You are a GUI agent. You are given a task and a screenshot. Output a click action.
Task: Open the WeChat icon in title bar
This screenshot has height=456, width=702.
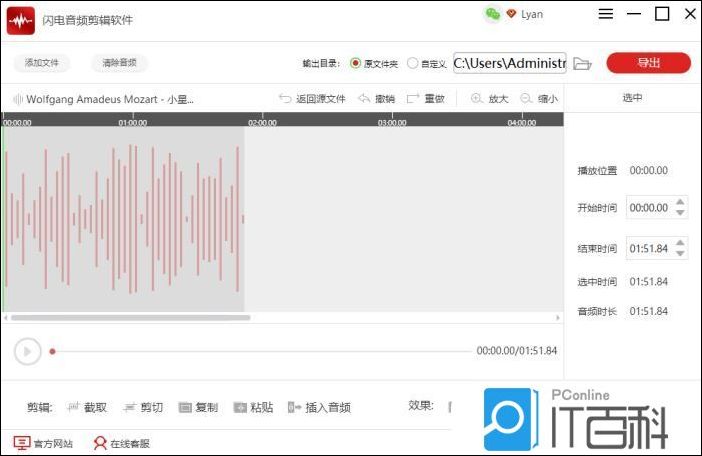point(492,14)
